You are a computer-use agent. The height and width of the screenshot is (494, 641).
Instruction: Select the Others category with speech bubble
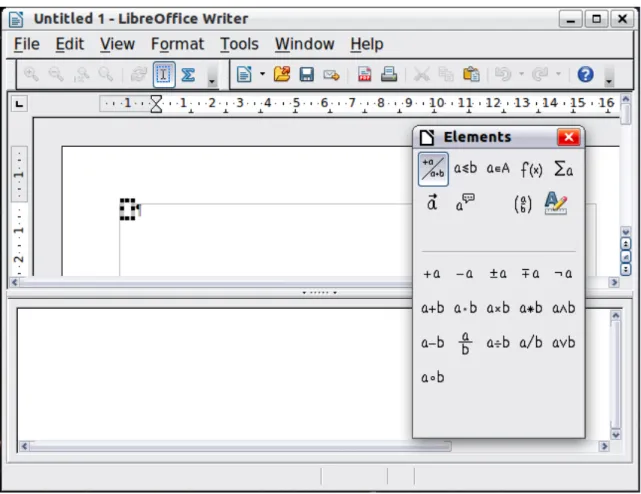465,203
